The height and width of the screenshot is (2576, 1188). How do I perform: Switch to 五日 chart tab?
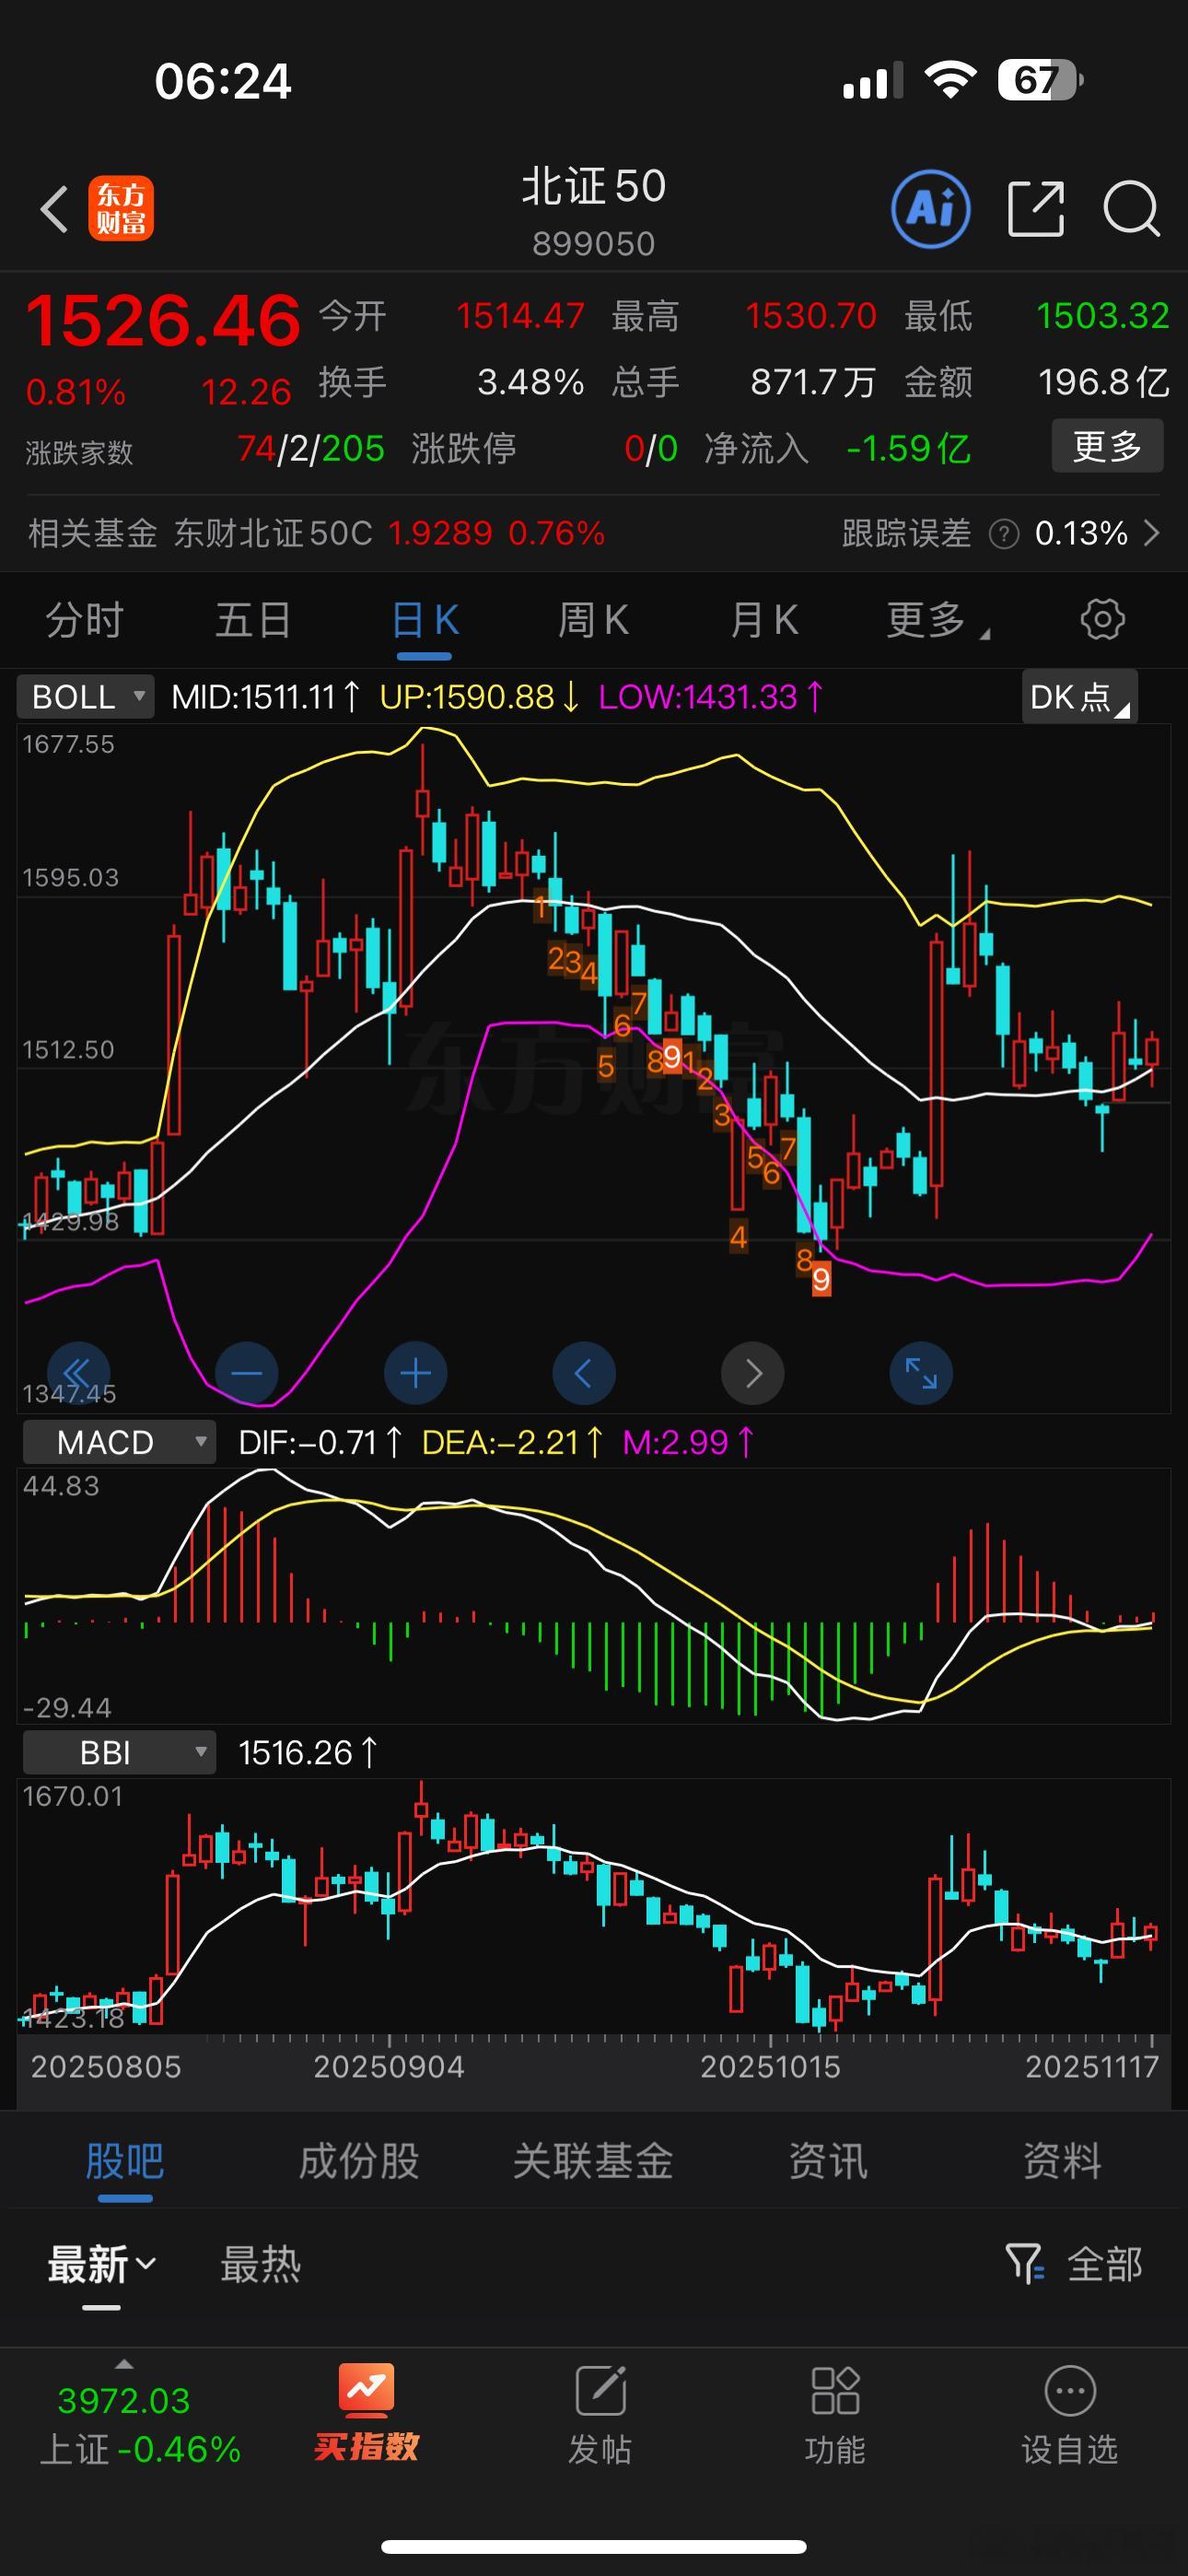pos(254,620)
